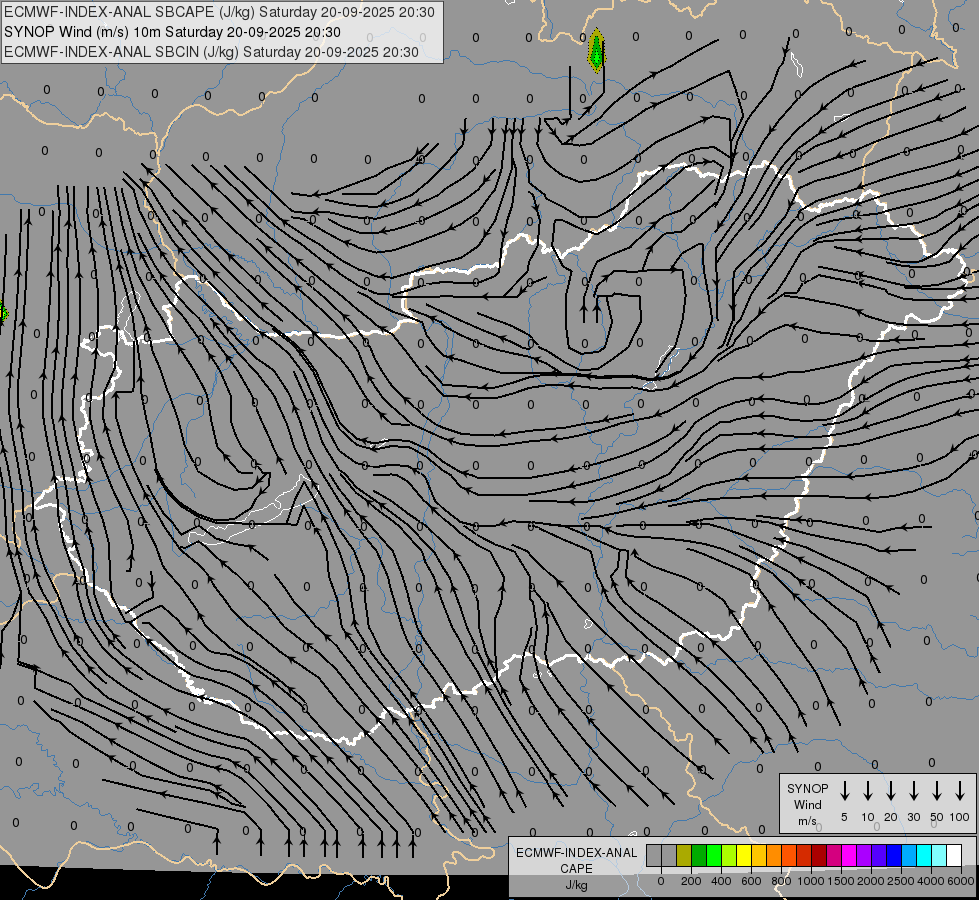Click the SBCAPE title line in header box
Image resolution: width=979 pixels, height=900 pixels.
tap(219, 12)
